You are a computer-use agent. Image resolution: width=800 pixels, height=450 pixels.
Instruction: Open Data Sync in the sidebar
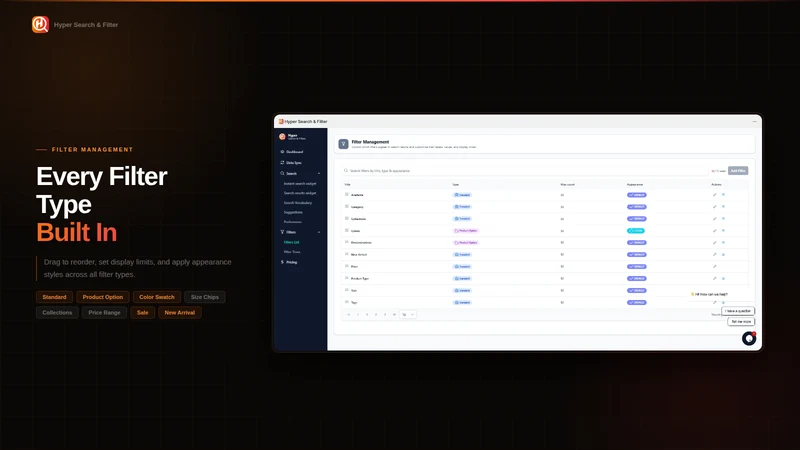pos(291,163)
